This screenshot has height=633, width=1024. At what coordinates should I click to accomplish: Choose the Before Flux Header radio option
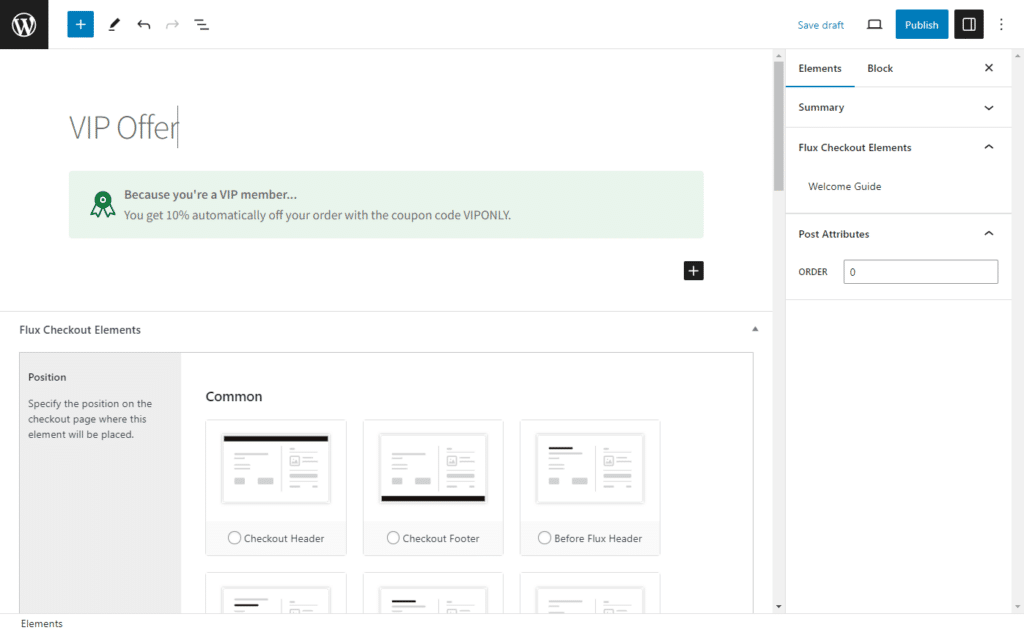click(545, 538)
